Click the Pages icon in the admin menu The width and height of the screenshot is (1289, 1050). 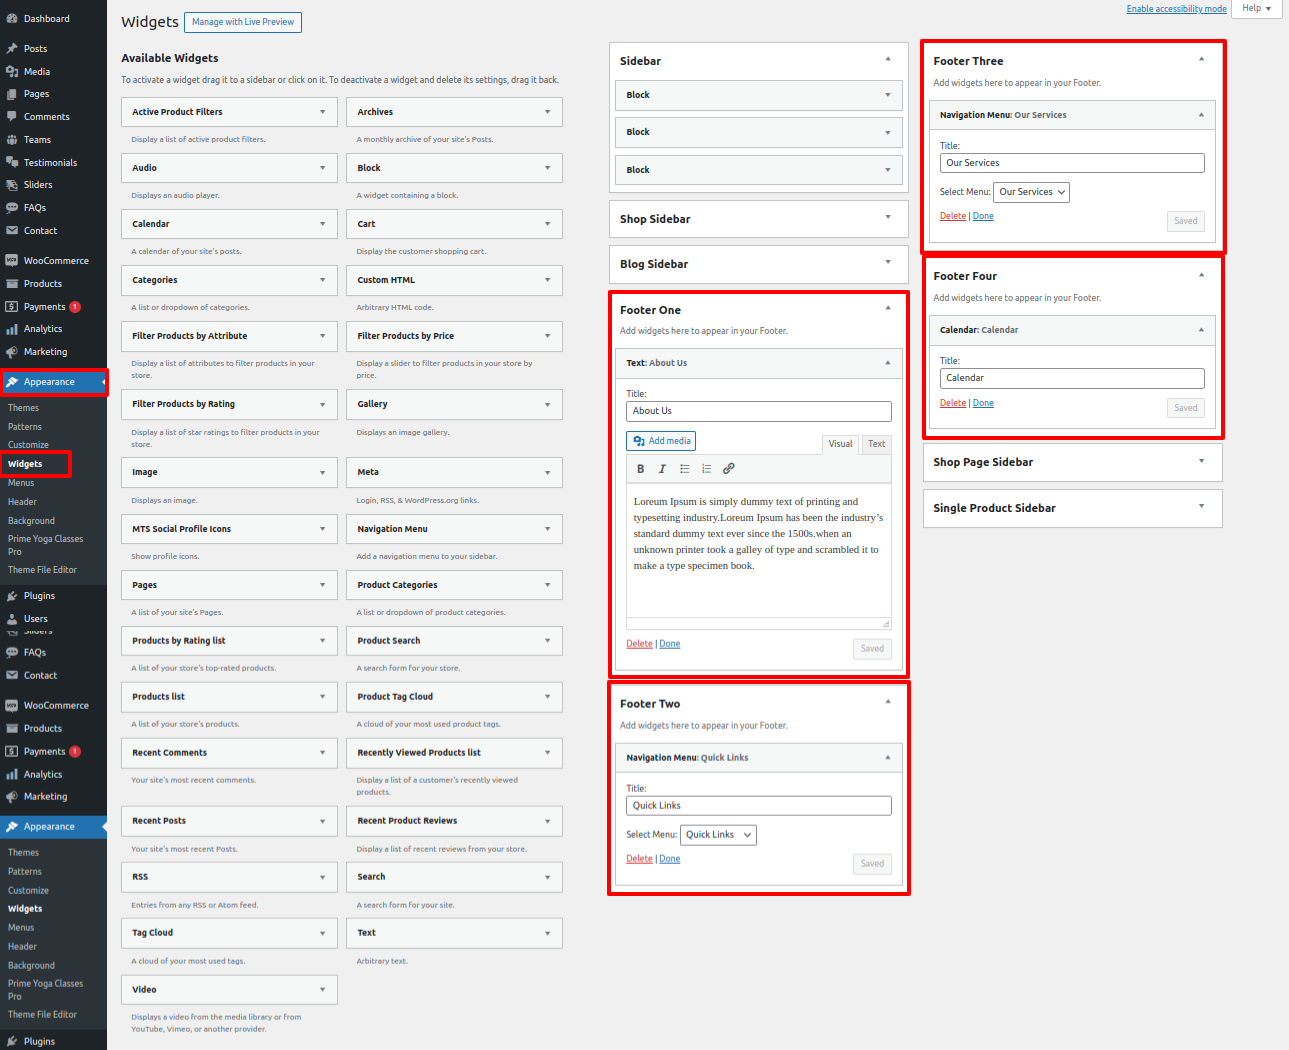(x=12, y=94)
